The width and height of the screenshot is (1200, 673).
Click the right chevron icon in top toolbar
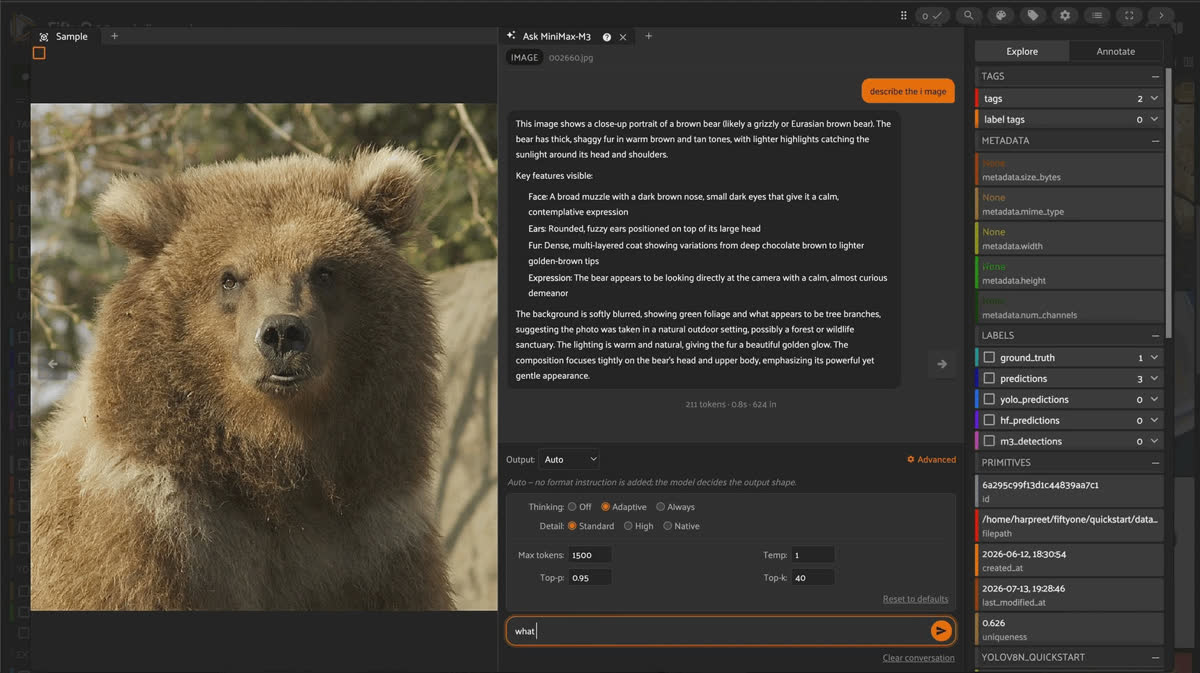tap(1161, 15)
